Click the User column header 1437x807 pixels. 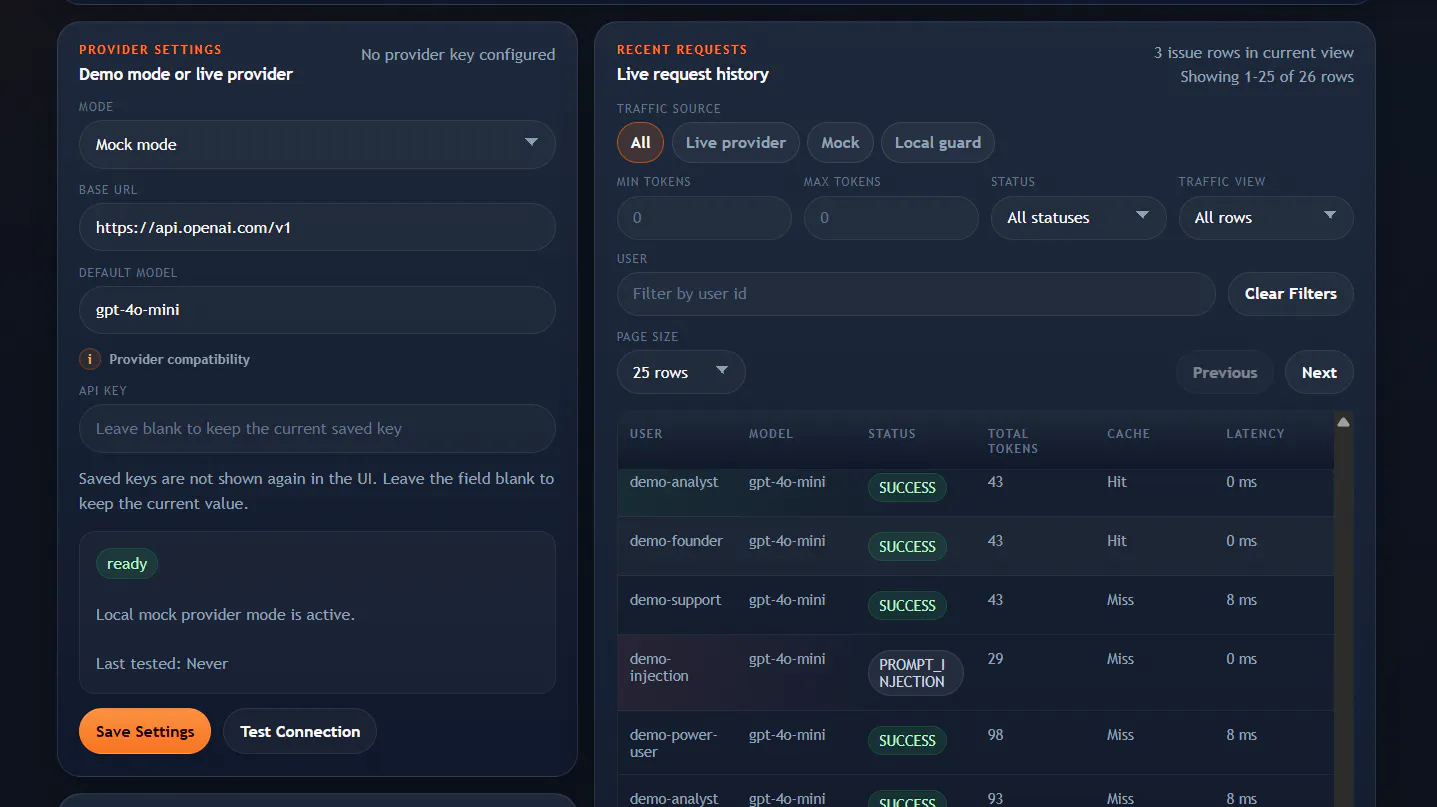(646, 433)
